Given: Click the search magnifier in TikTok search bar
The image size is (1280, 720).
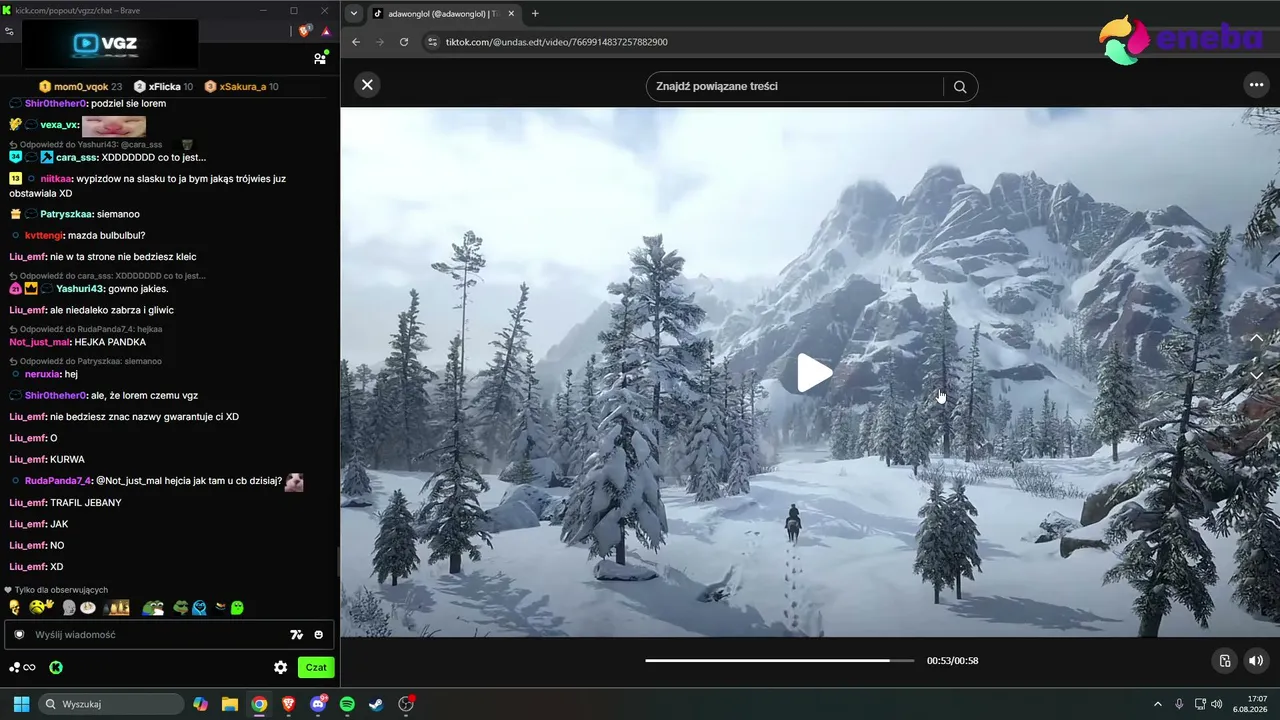Looking at the screenshot, I should tap(960, 86).
